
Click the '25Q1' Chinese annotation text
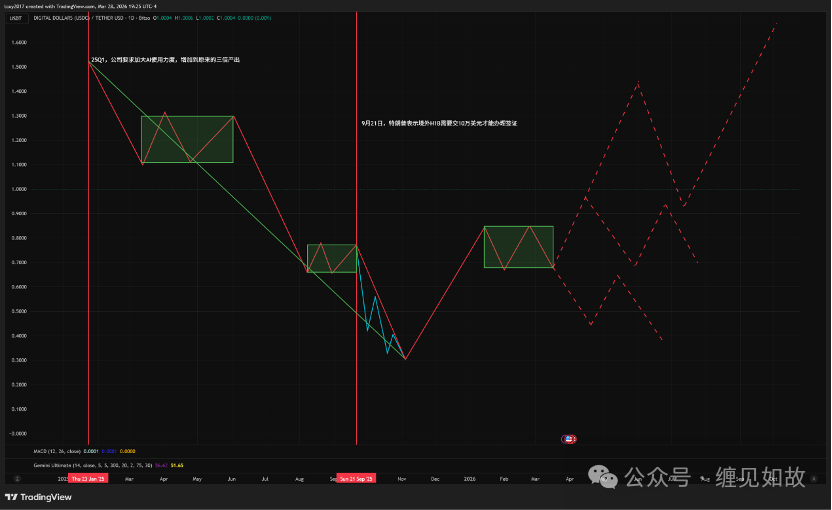click(165, 60)
